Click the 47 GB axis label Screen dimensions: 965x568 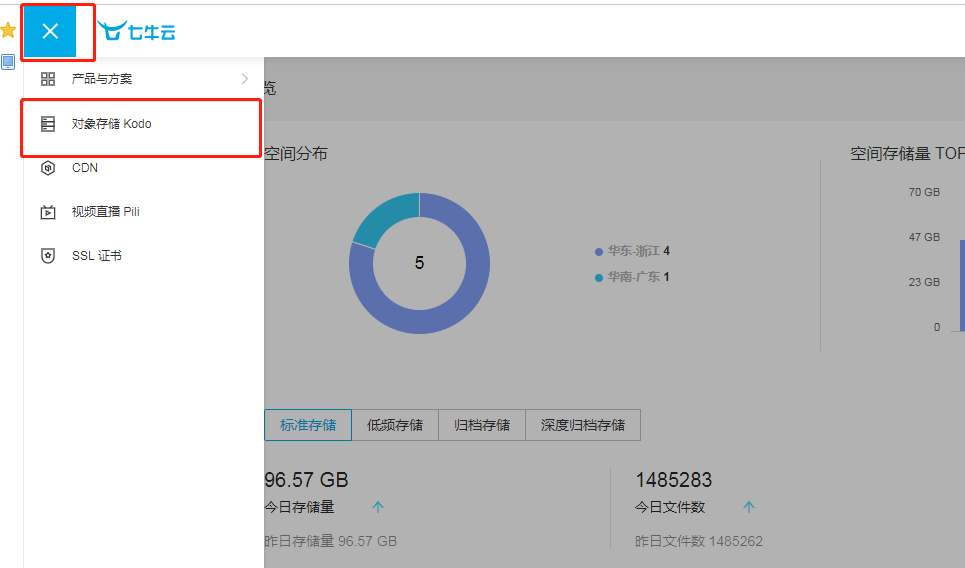[x=924, y=237]
